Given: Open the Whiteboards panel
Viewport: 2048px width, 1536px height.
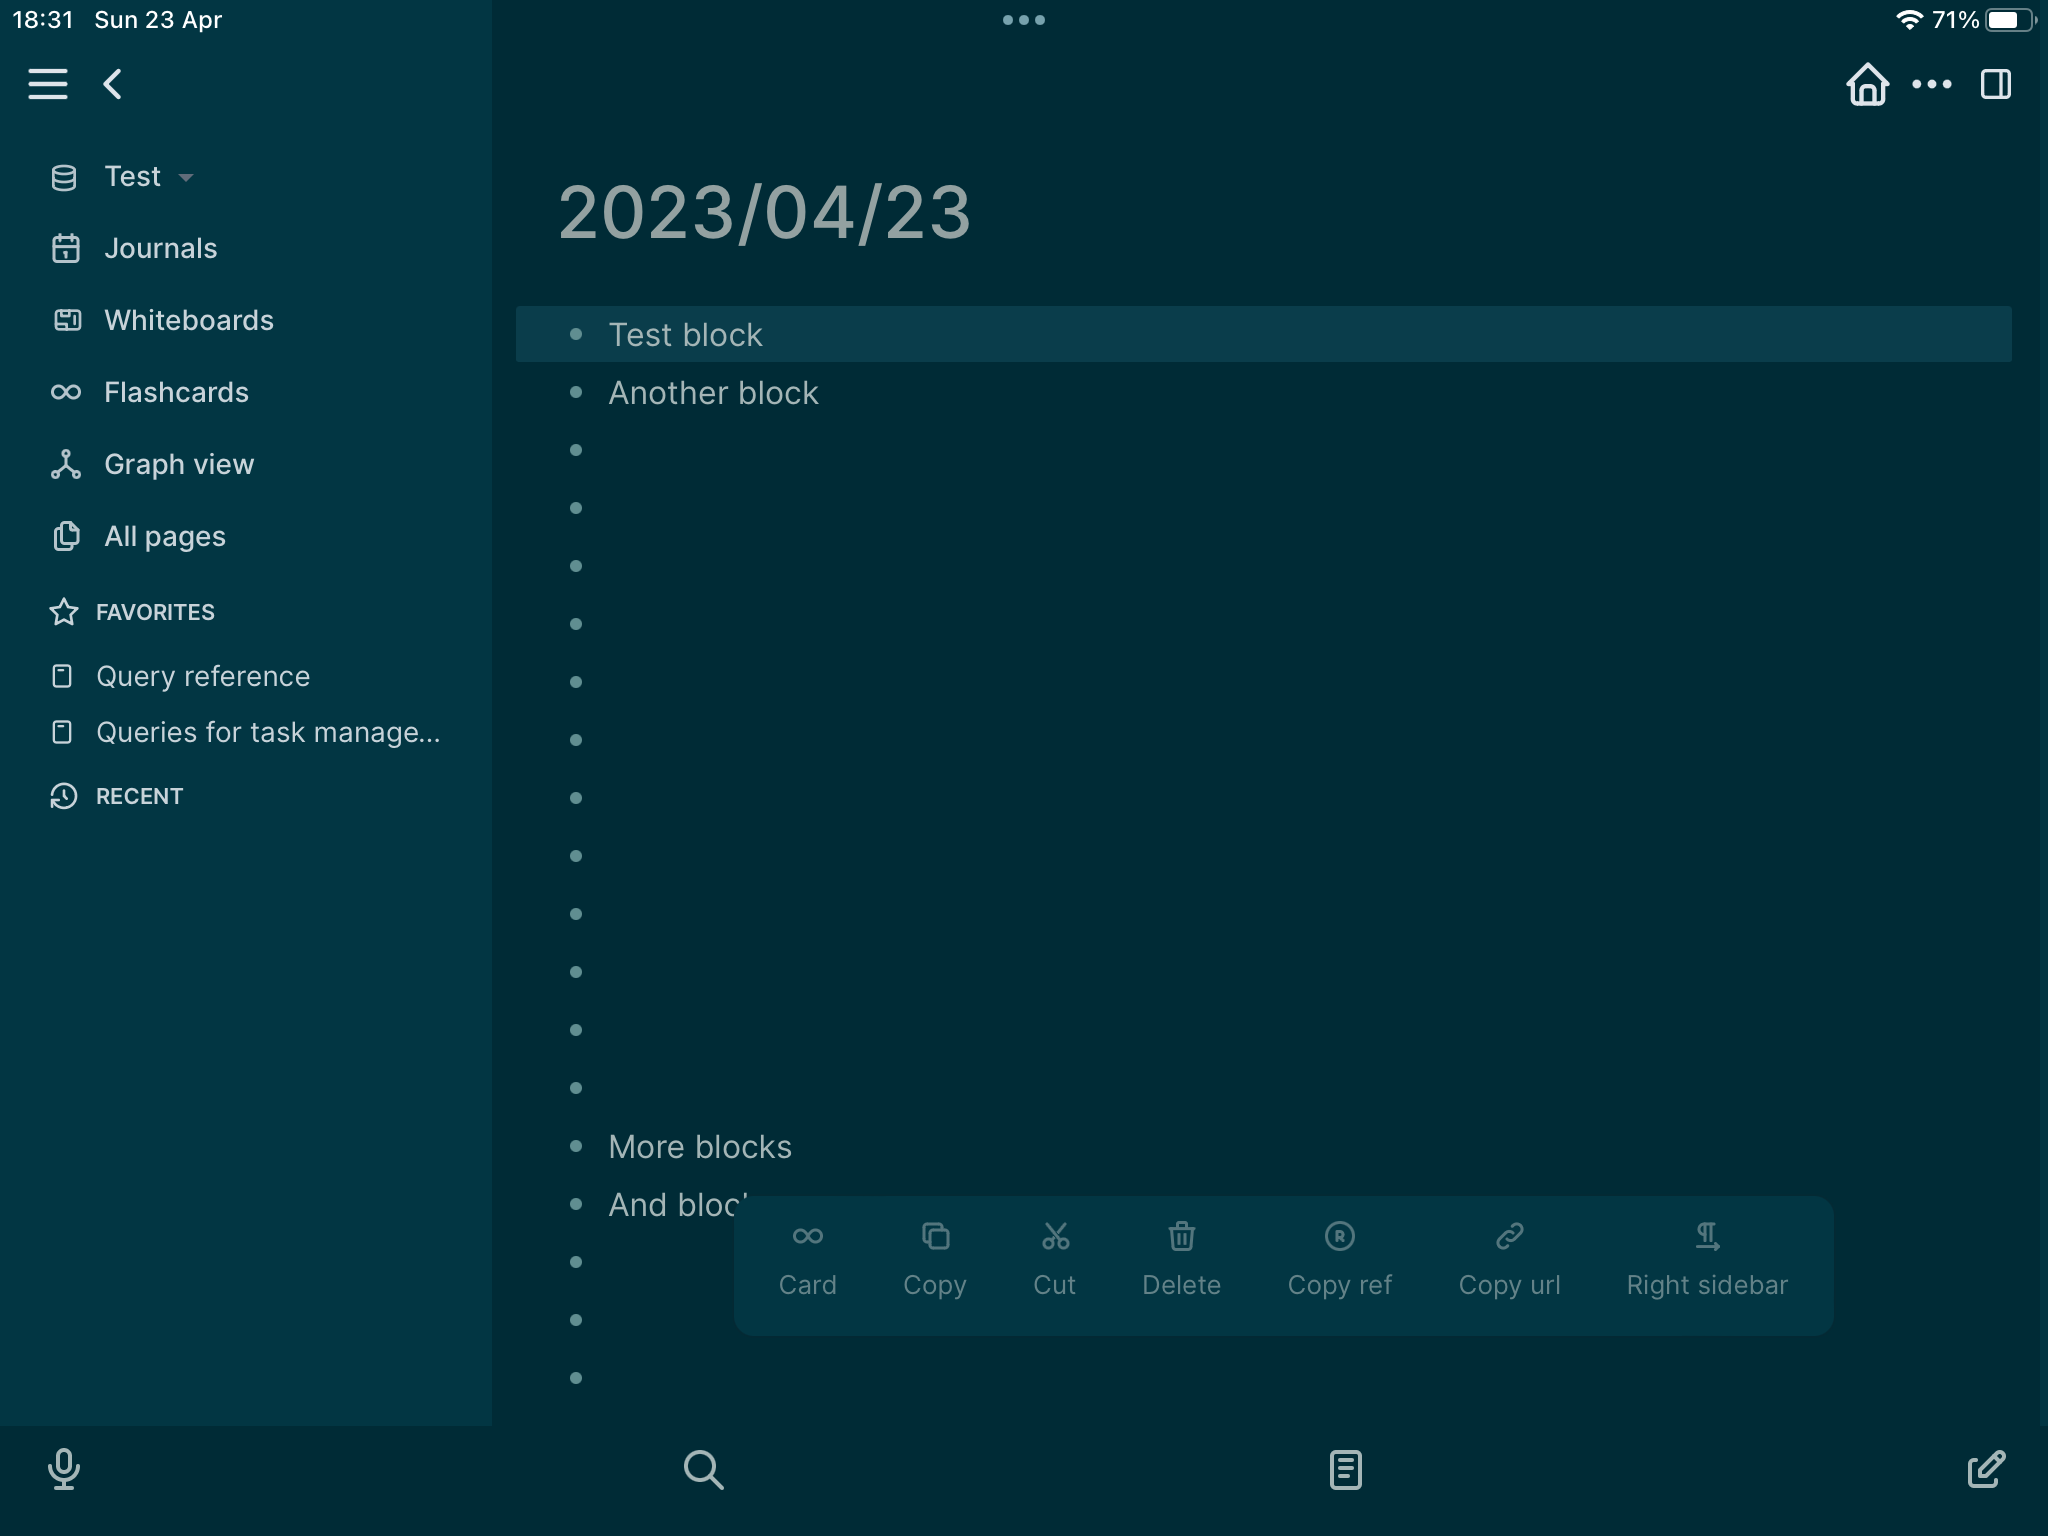Looking at the screenshot, I should [189, 320].
